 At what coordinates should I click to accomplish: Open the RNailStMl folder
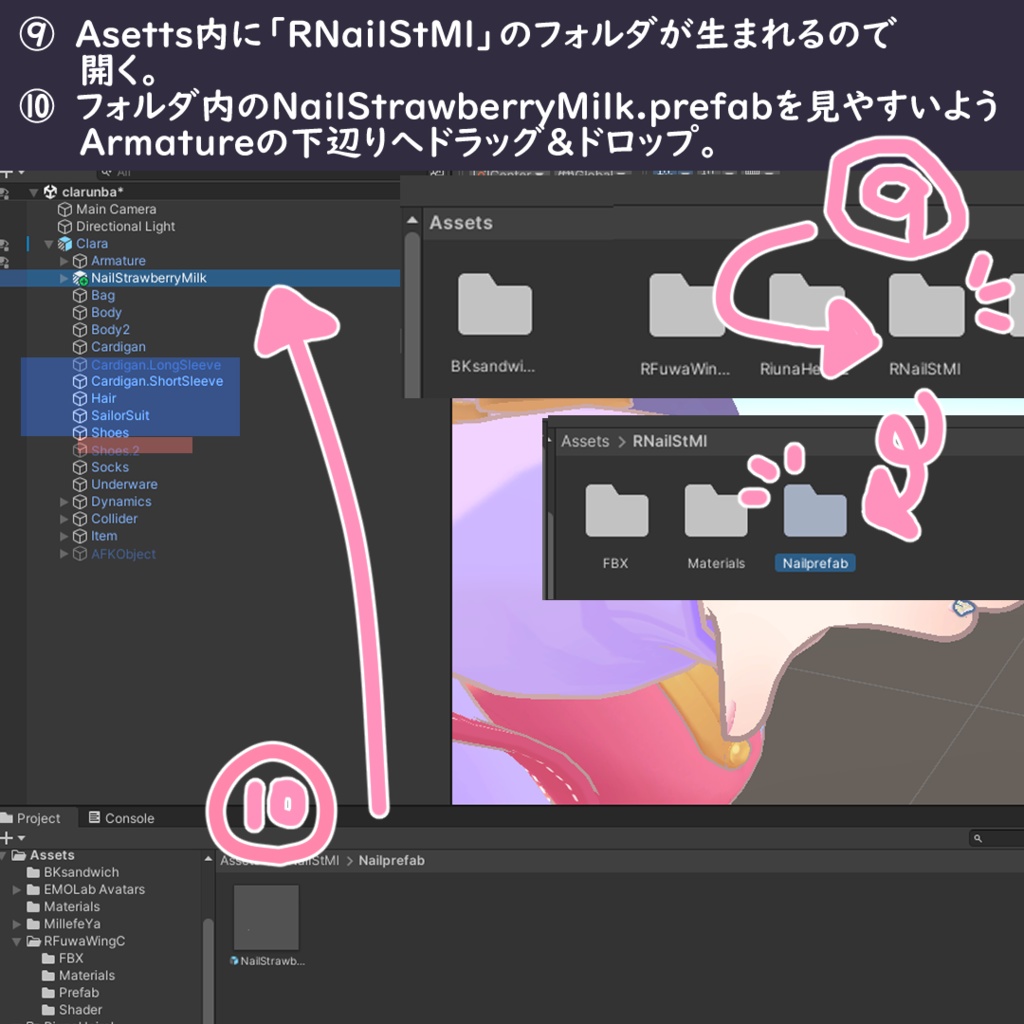(x=926, y=305)
